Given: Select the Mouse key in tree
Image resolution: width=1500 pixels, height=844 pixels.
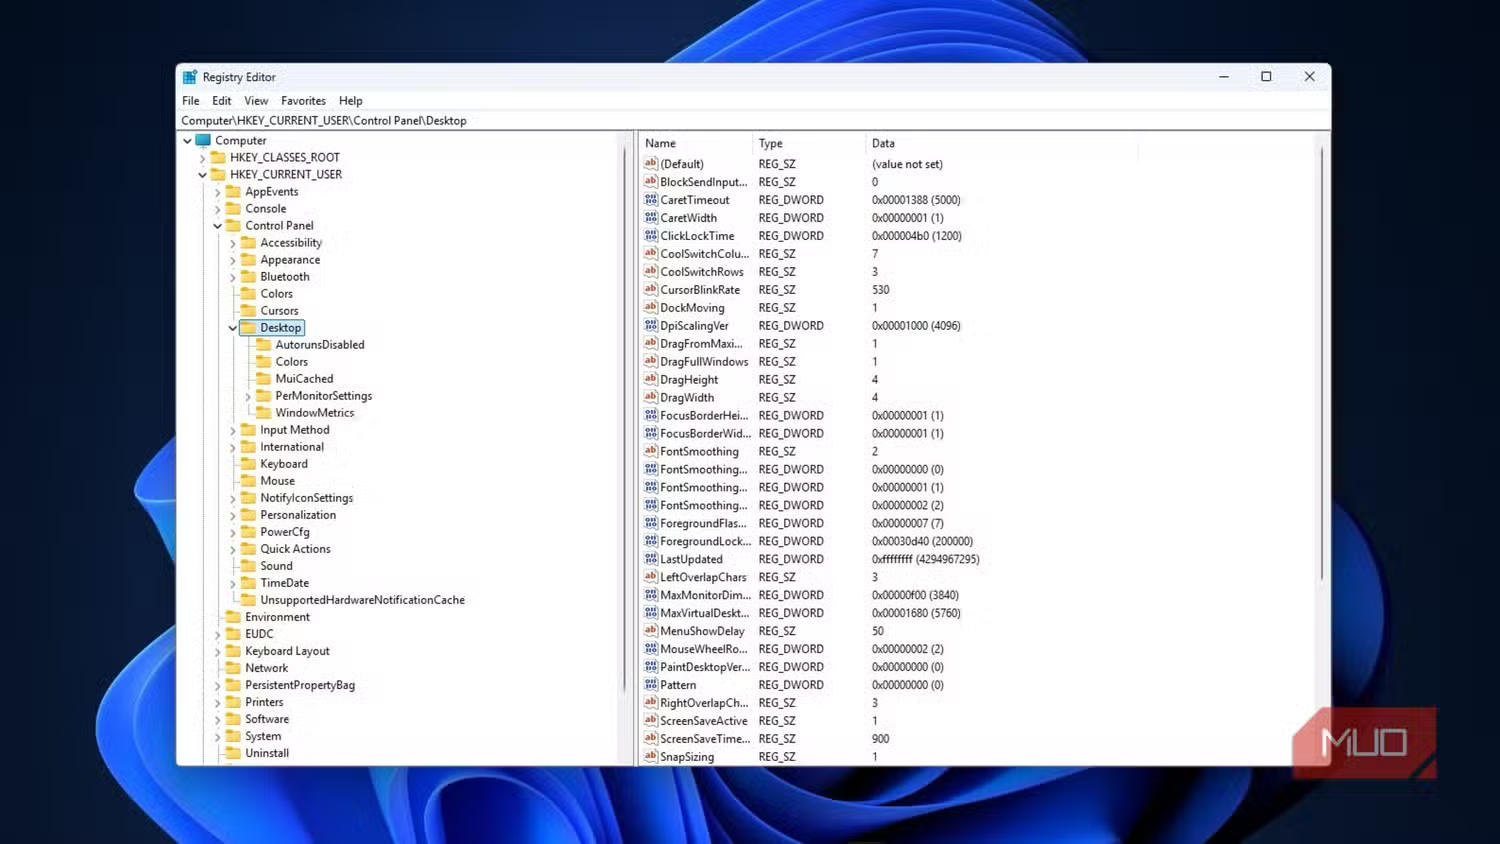Looking at the screenshot, I should [x=277, y=481].
